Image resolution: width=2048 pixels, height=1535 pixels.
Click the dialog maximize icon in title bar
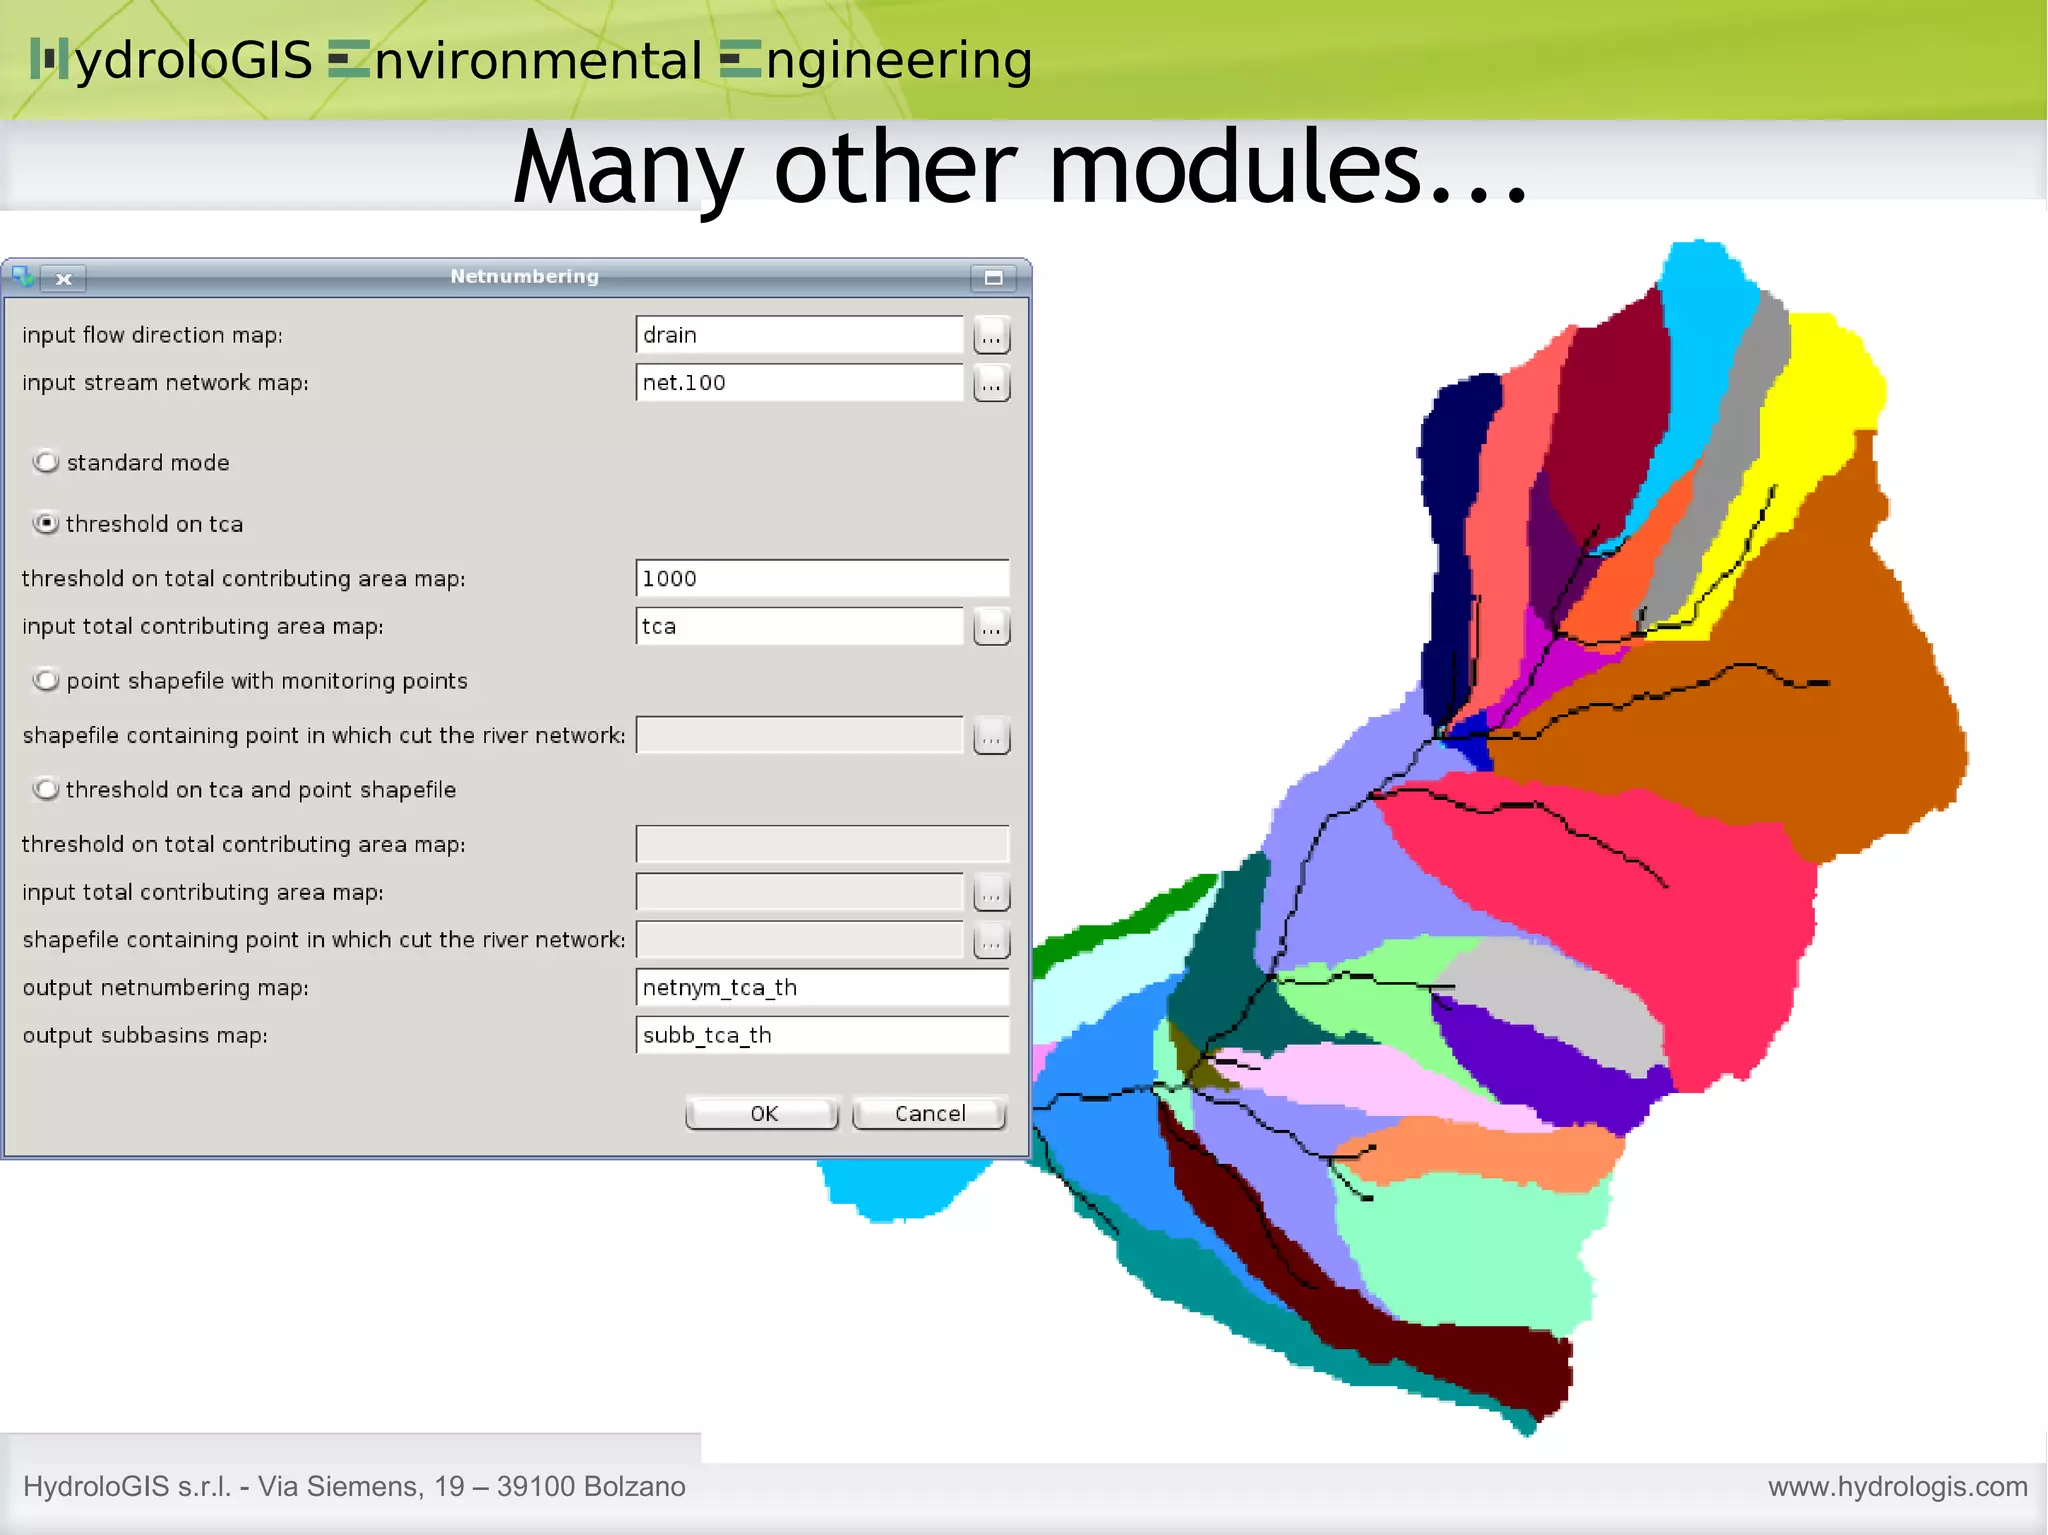point(993,278)
